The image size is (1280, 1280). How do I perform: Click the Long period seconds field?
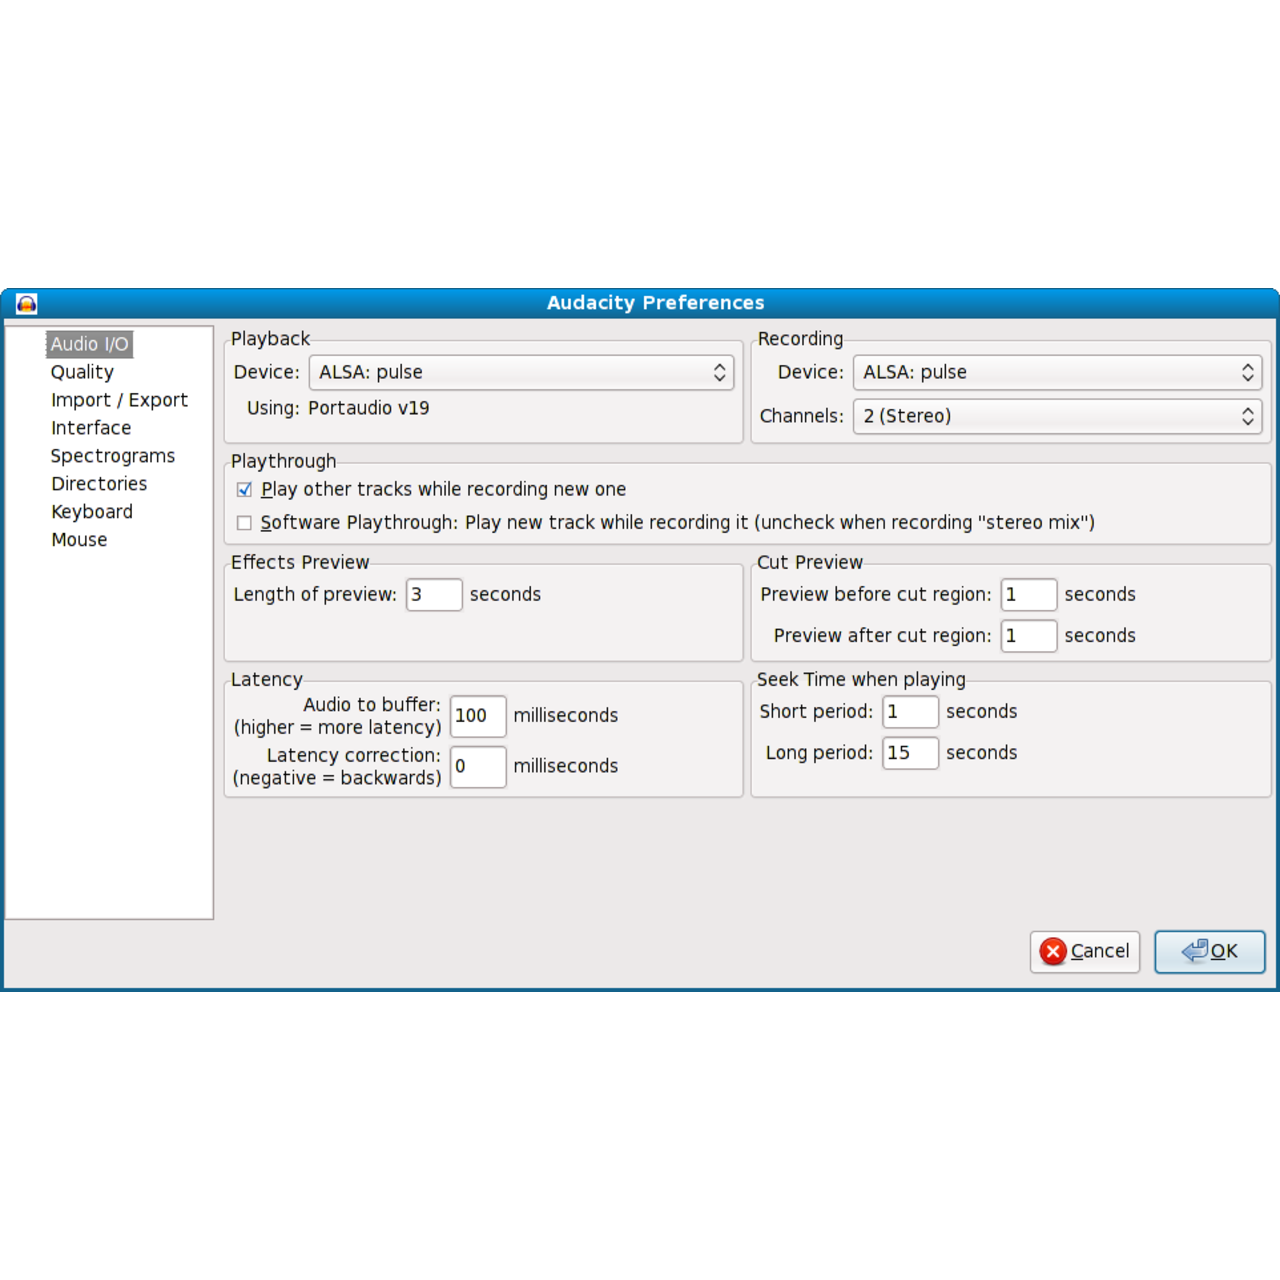[910, 753]
